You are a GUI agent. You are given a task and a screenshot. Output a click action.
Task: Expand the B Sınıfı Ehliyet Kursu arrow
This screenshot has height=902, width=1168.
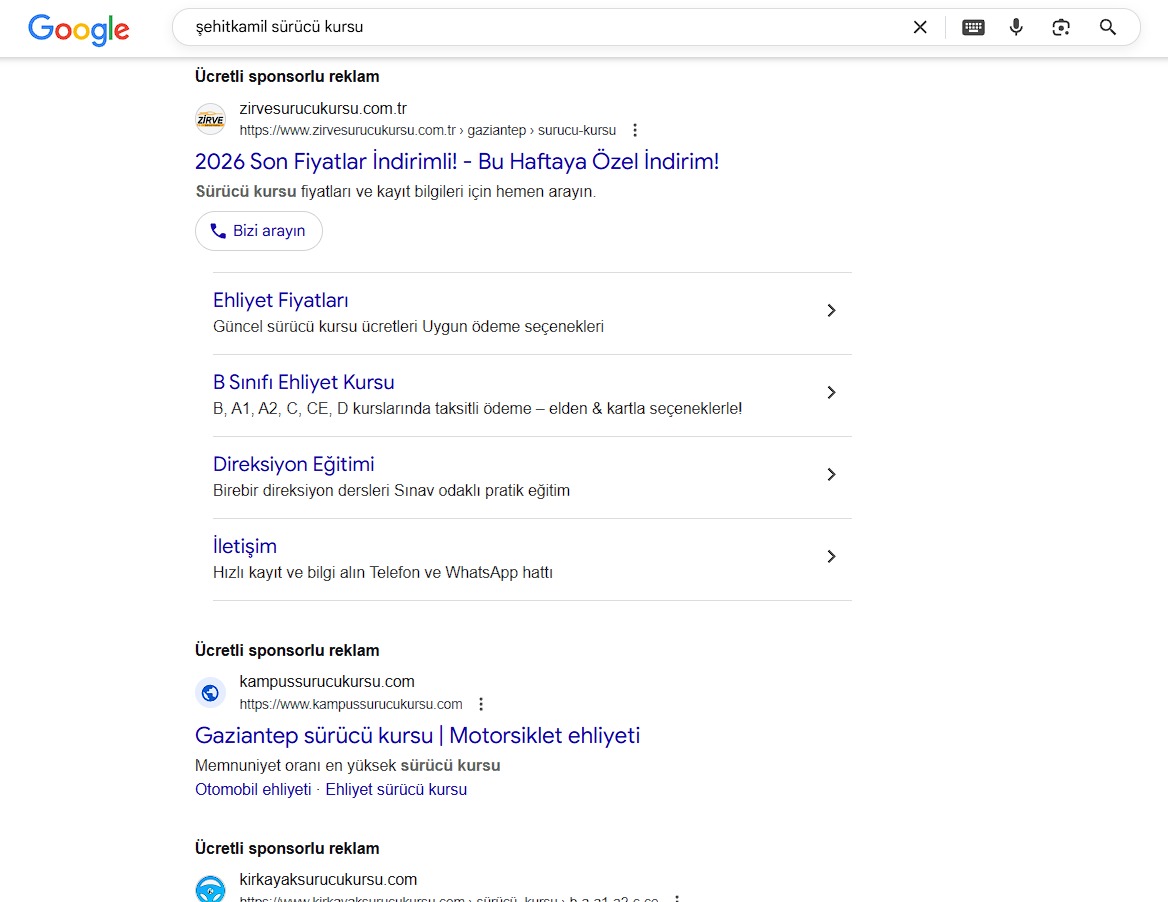click(x=830, y=393)
